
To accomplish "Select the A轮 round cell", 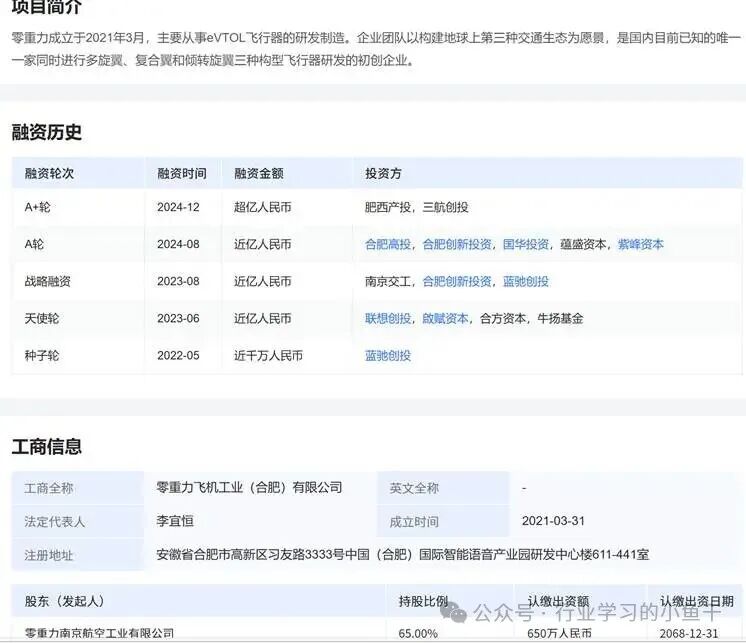I will pos(34,244).
